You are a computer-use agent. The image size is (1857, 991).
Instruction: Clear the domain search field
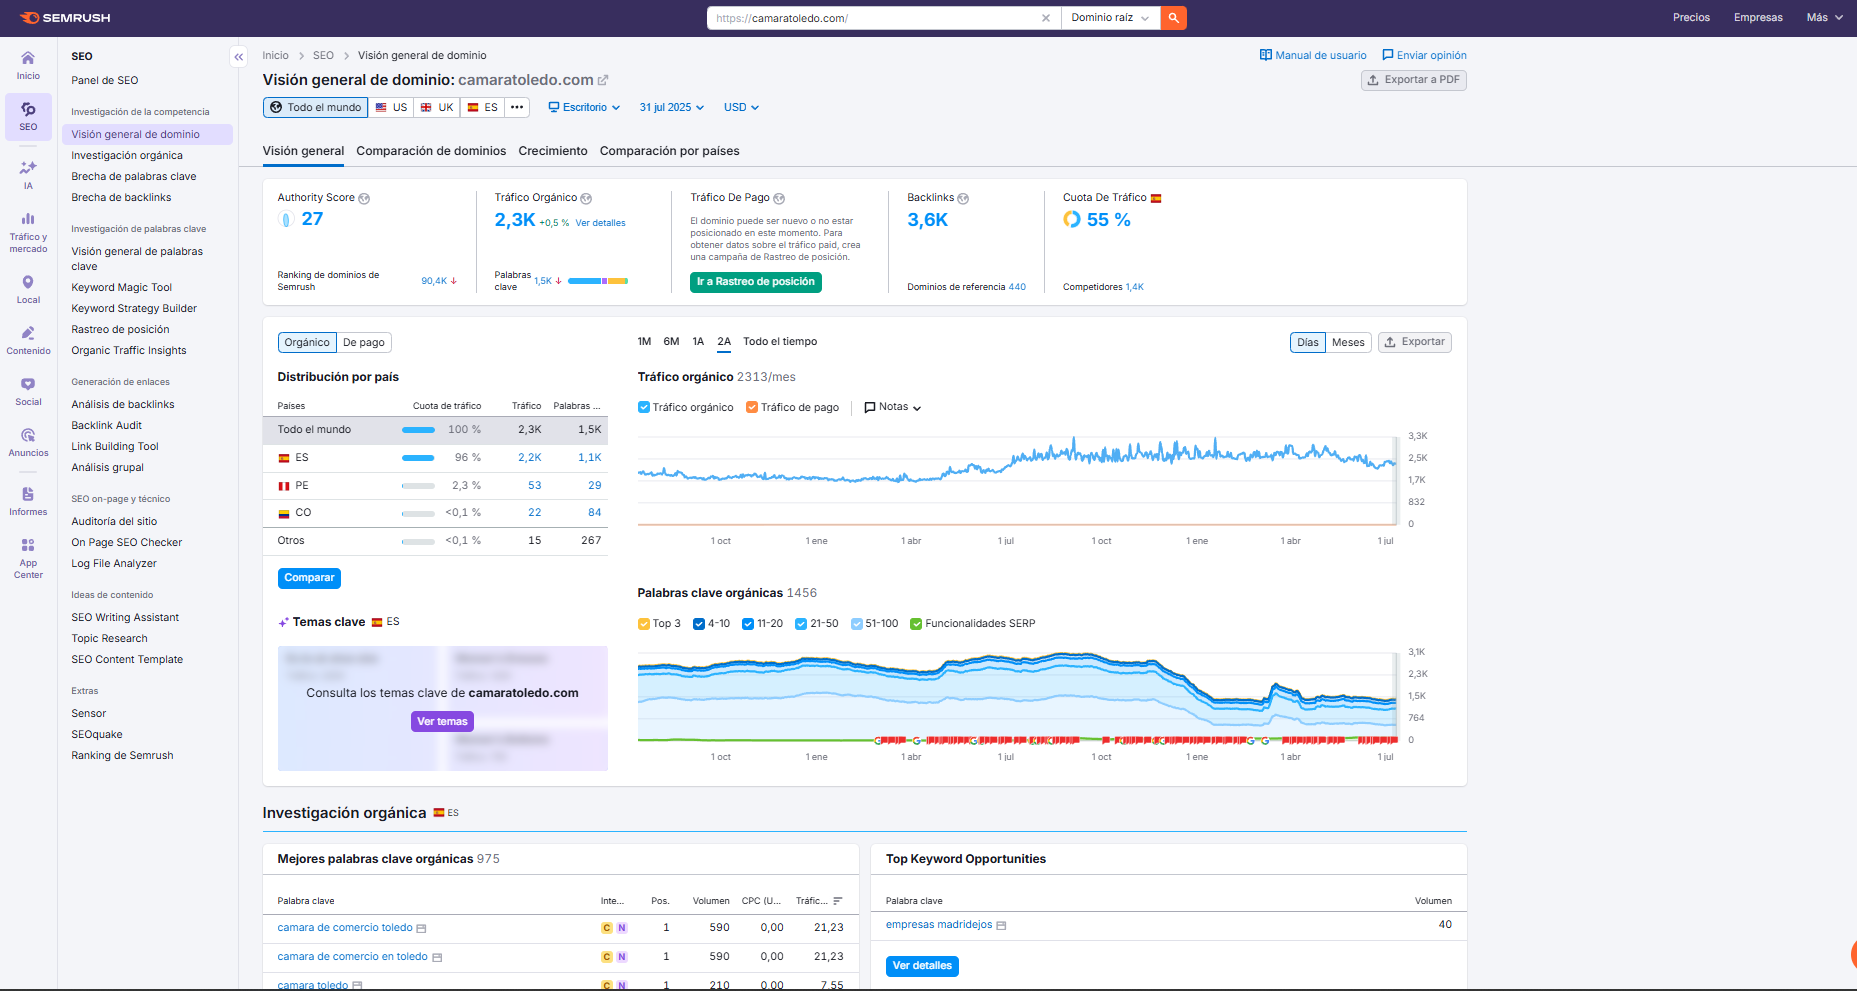click(1046, 18)
